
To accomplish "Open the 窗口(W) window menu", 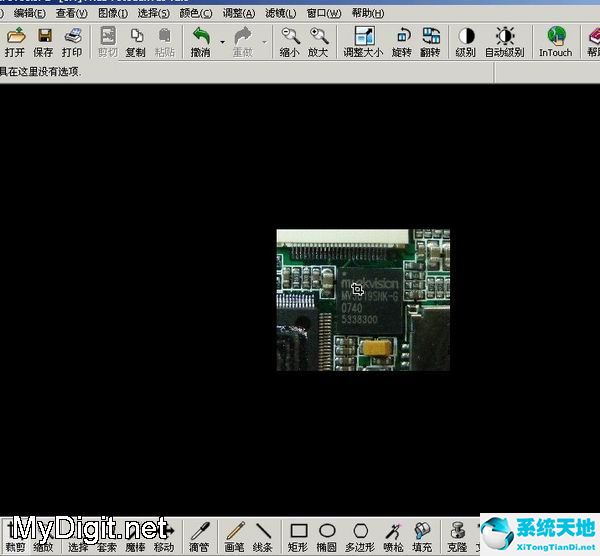I will click(x=324, y=13).
